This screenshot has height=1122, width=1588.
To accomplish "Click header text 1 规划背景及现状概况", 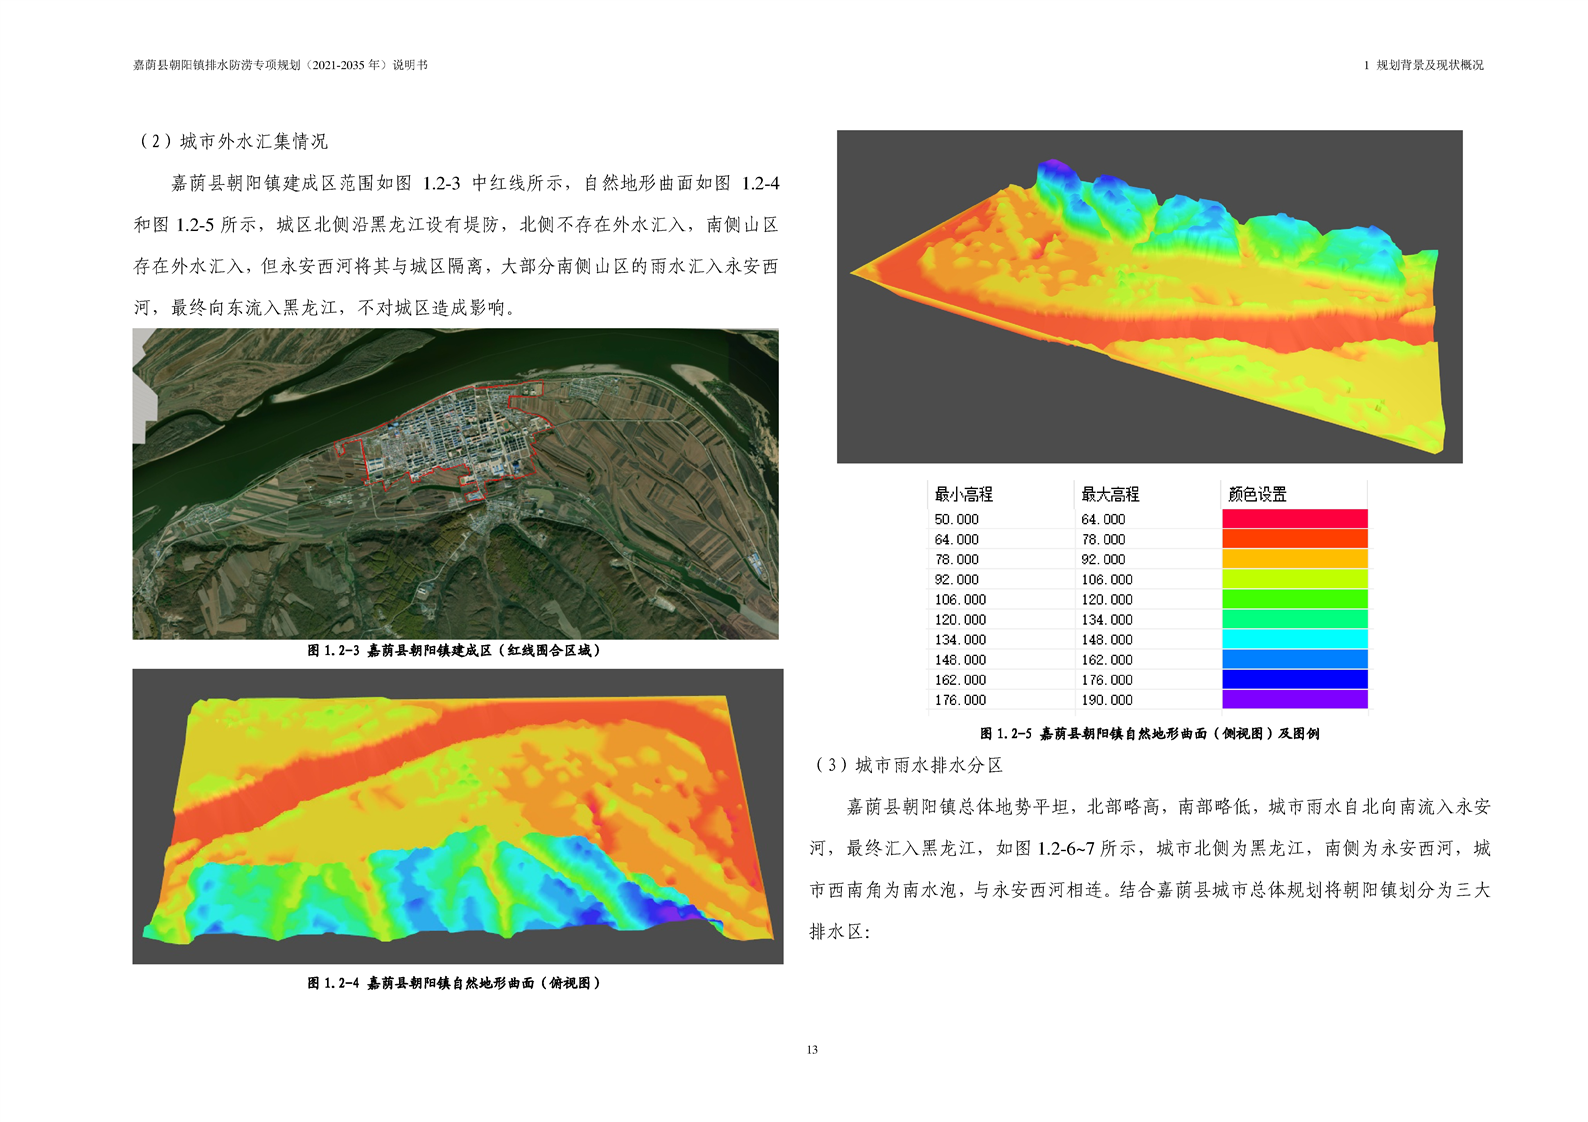I will tap(1423, 65).
